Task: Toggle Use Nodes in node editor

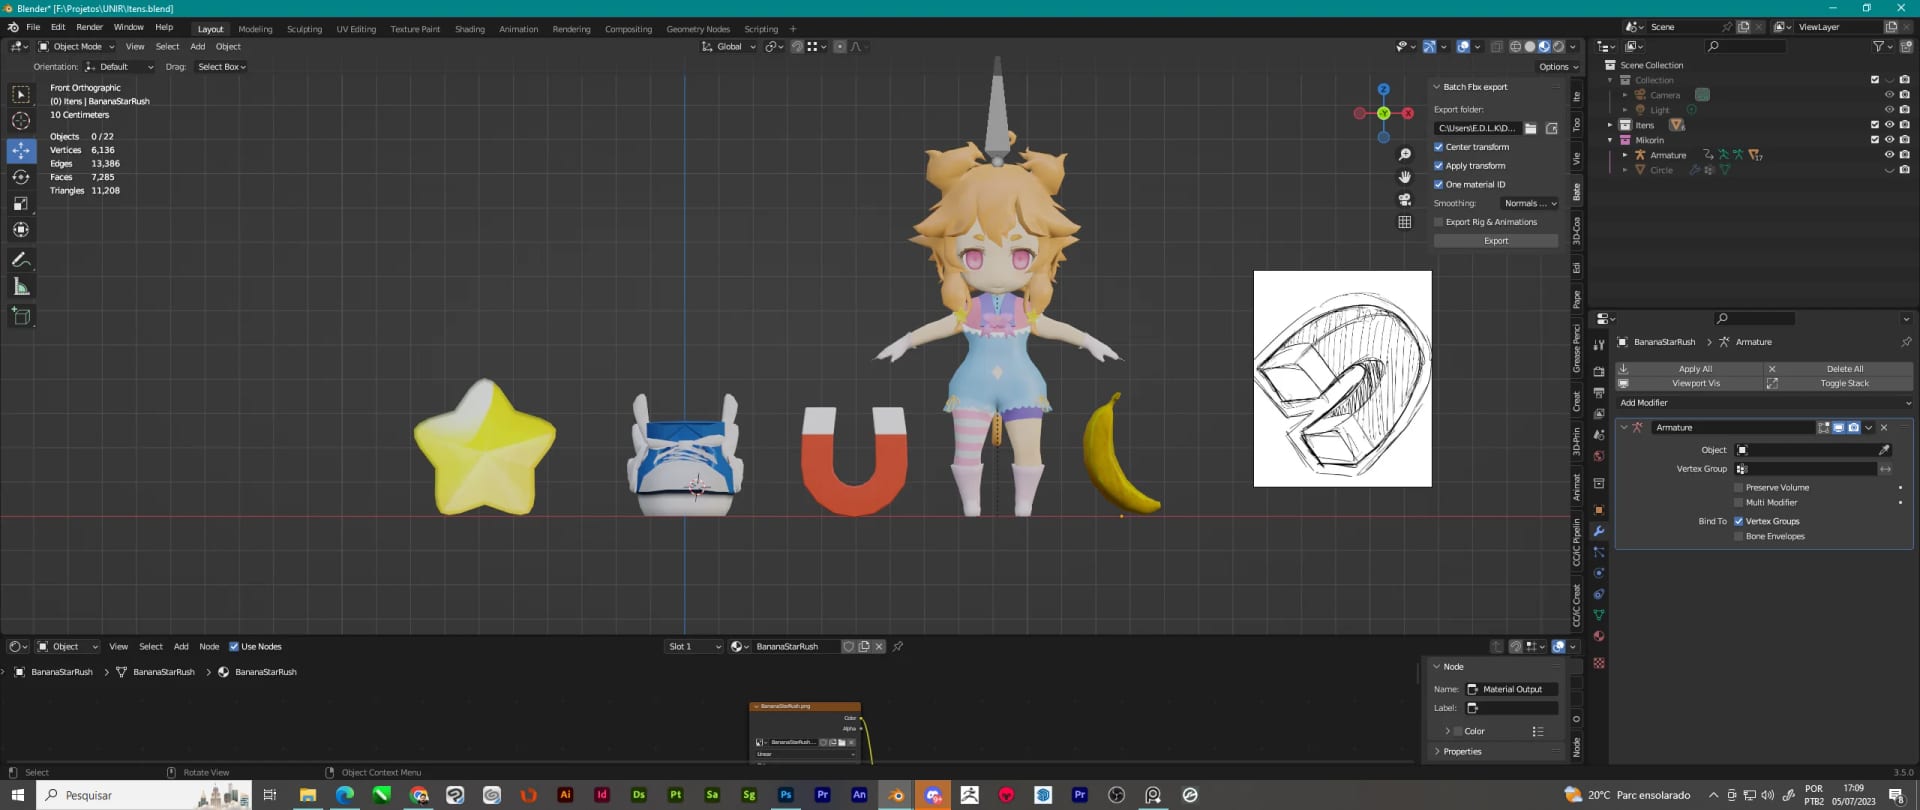Action: coord(234,647)
